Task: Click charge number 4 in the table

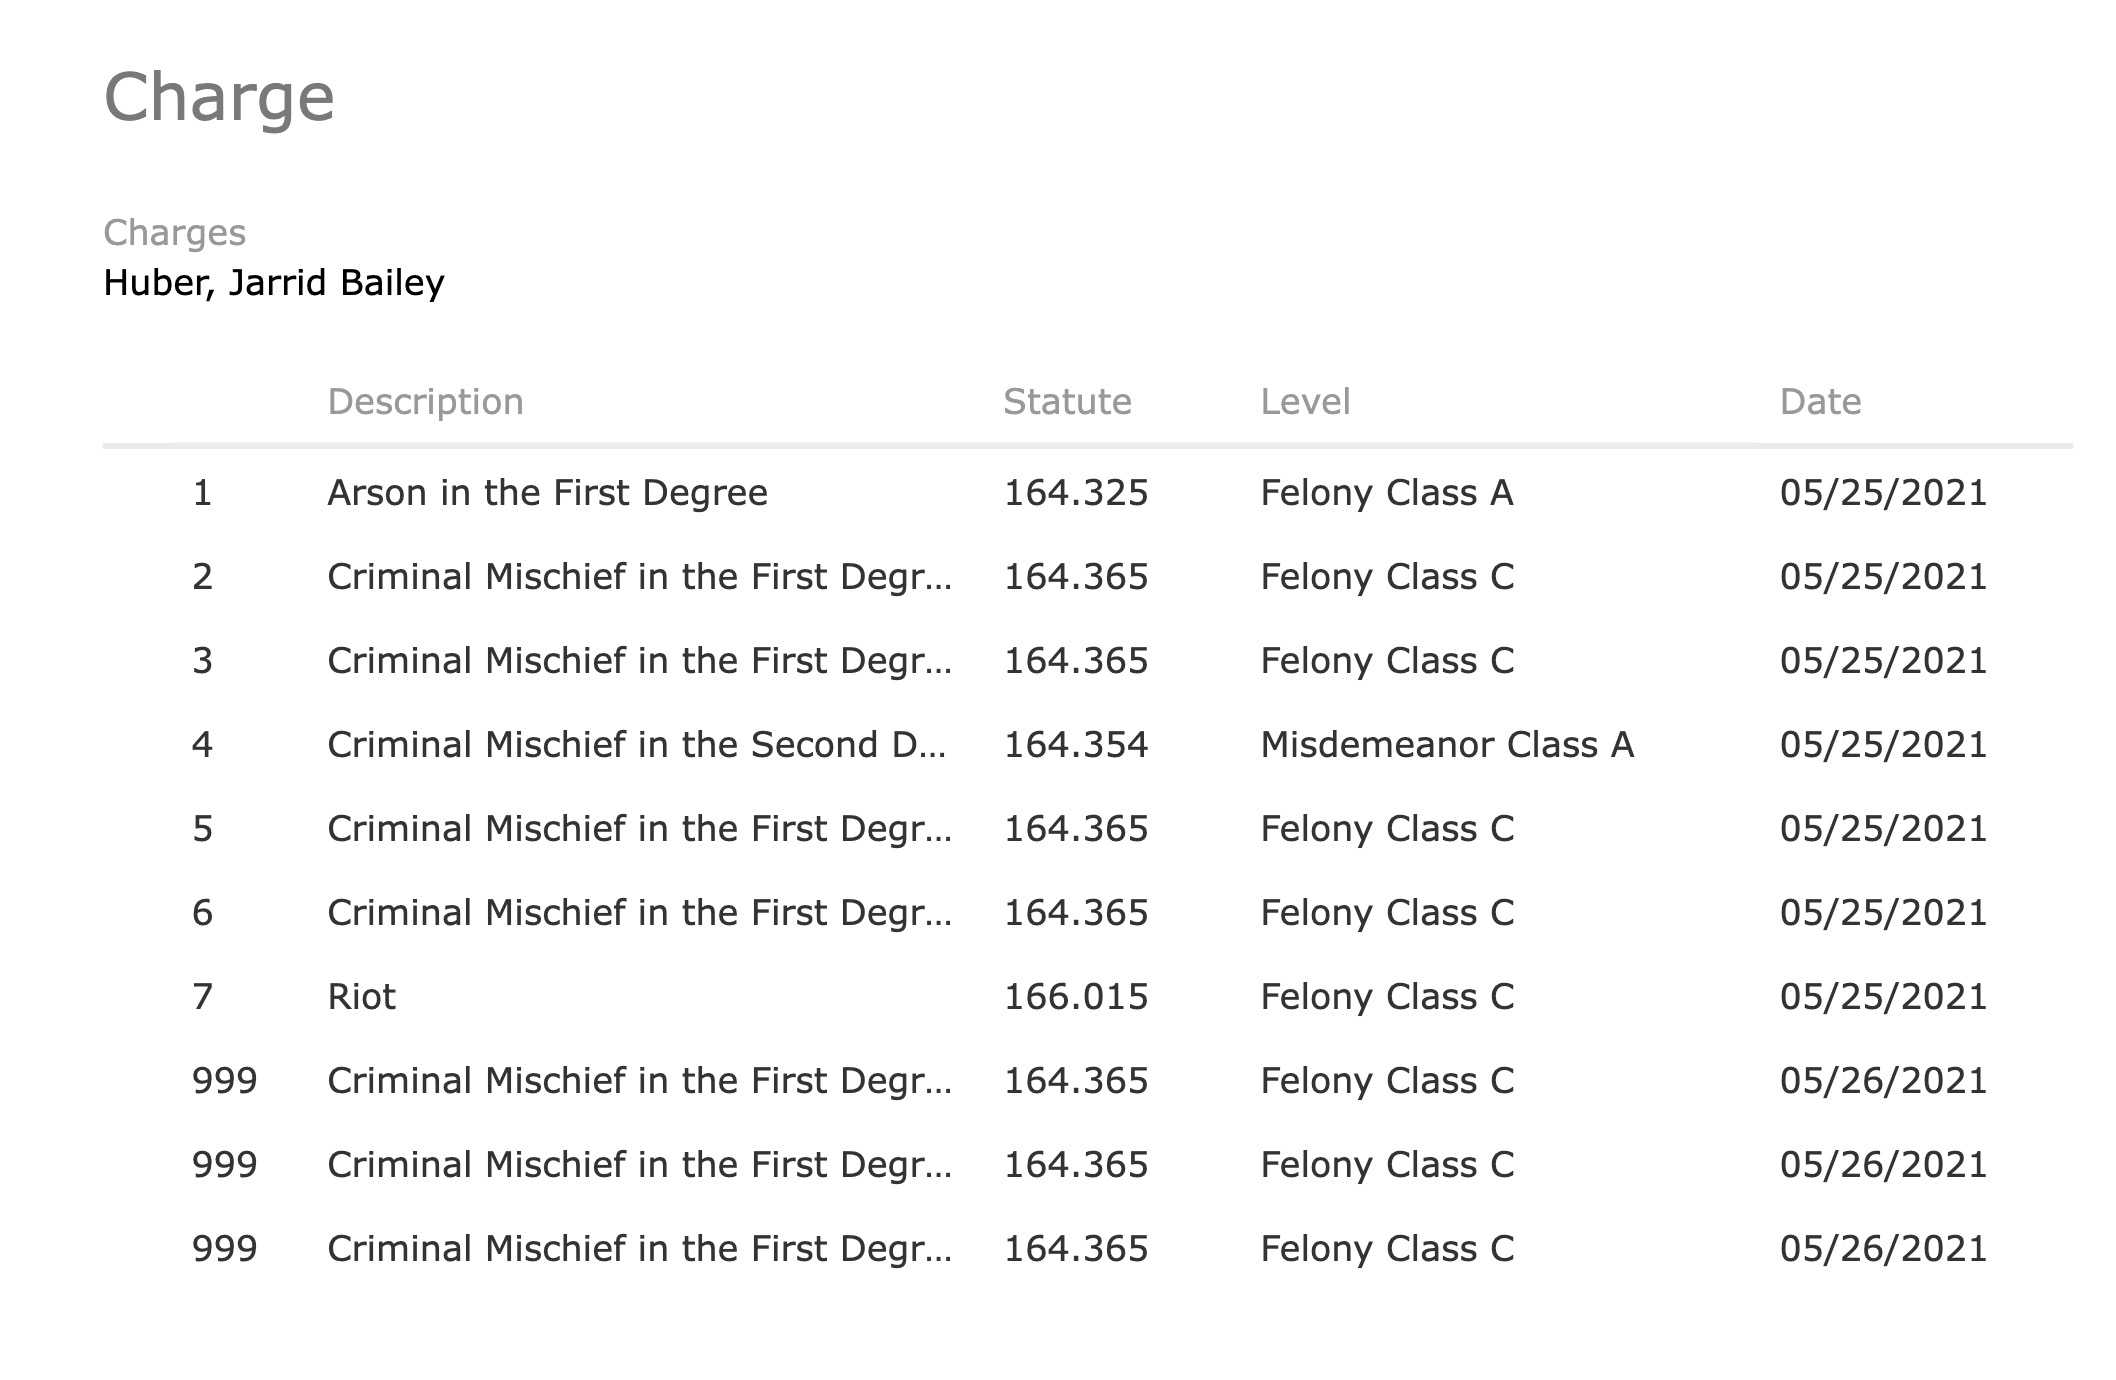Action: [202, 745]
